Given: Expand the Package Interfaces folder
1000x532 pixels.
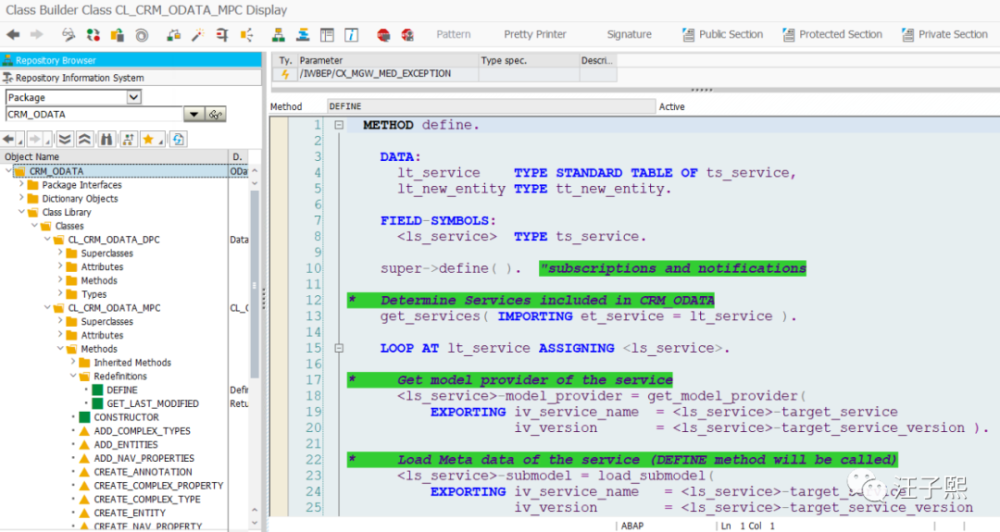Looking at the screenshot, I should 22,185.
